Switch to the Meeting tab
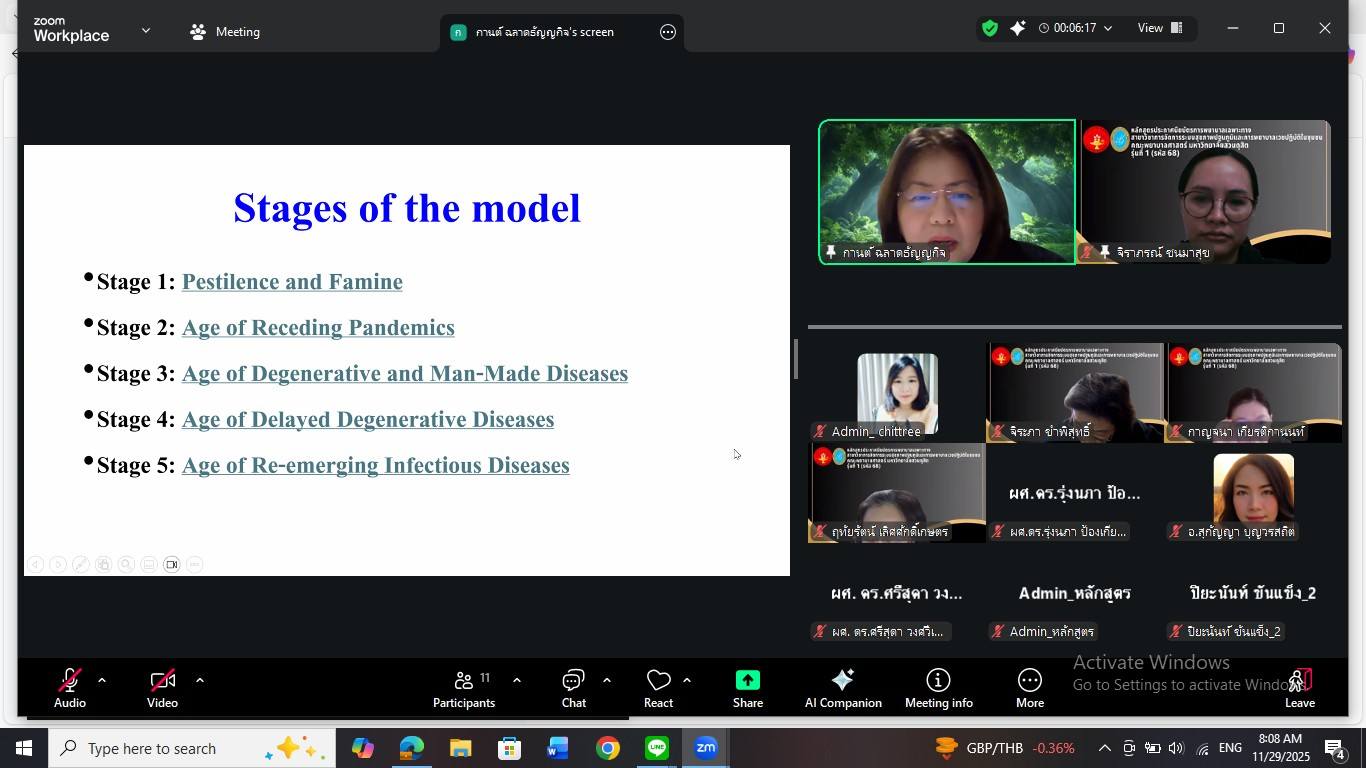Screen dimensions: 1366x768 point(226,32)
